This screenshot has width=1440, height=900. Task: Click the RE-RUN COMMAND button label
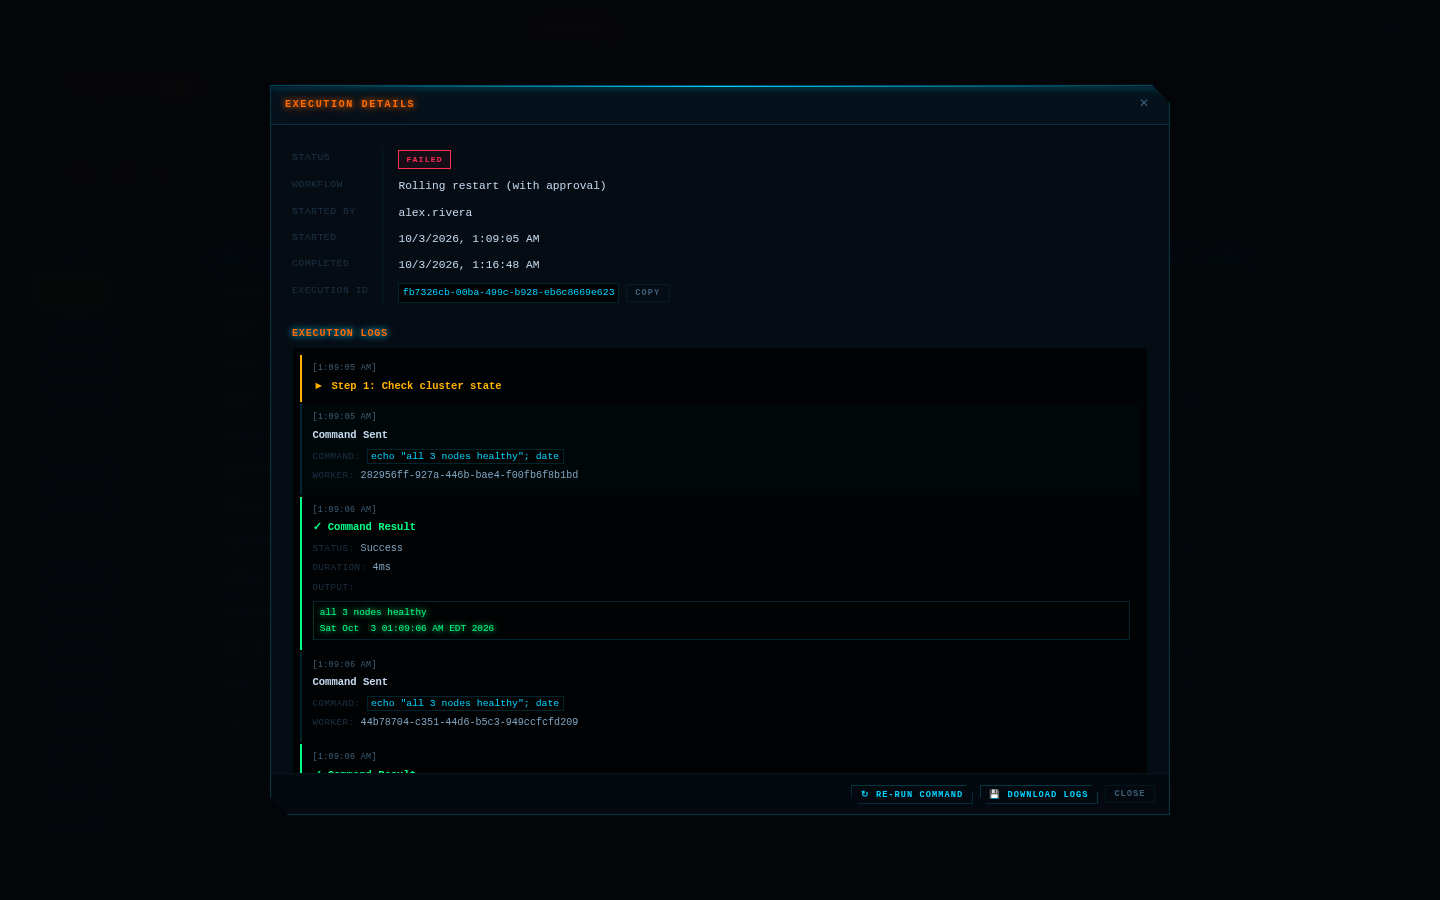coord(919,795)
